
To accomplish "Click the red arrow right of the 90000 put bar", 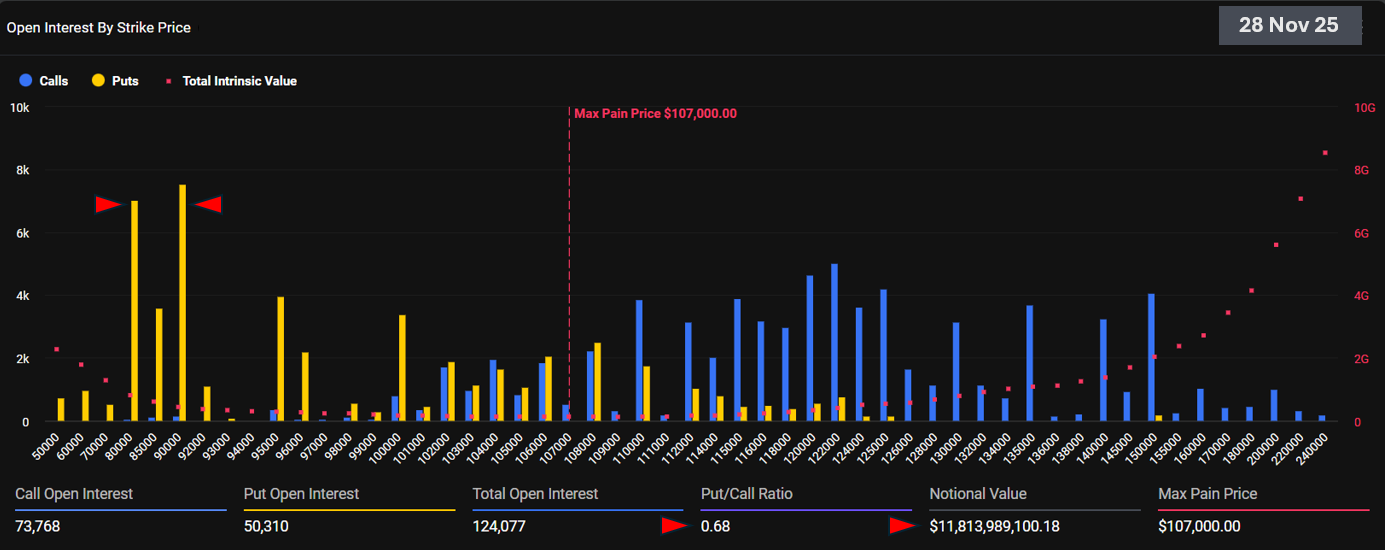I will click(208, 204).
